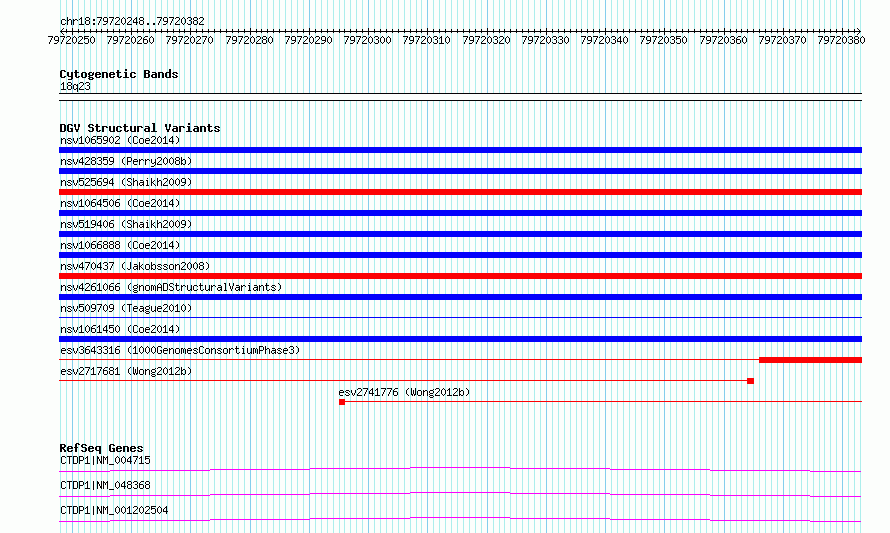Viewport: 890px width, 533px height.
Task: Open transcript CTDP1|NM_004715
Action: 105,460
